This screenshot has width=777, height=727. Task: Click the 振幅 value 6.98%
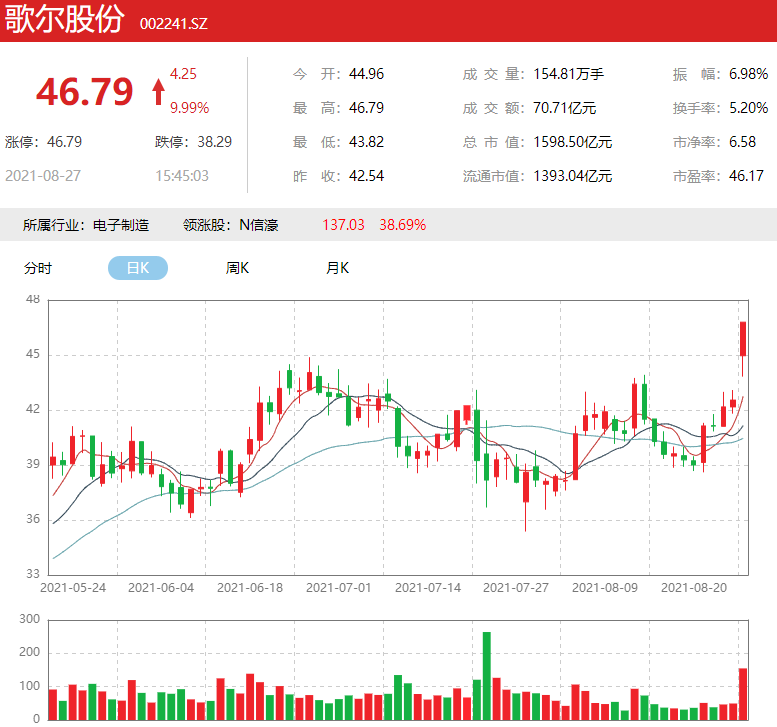pos(748,74)
